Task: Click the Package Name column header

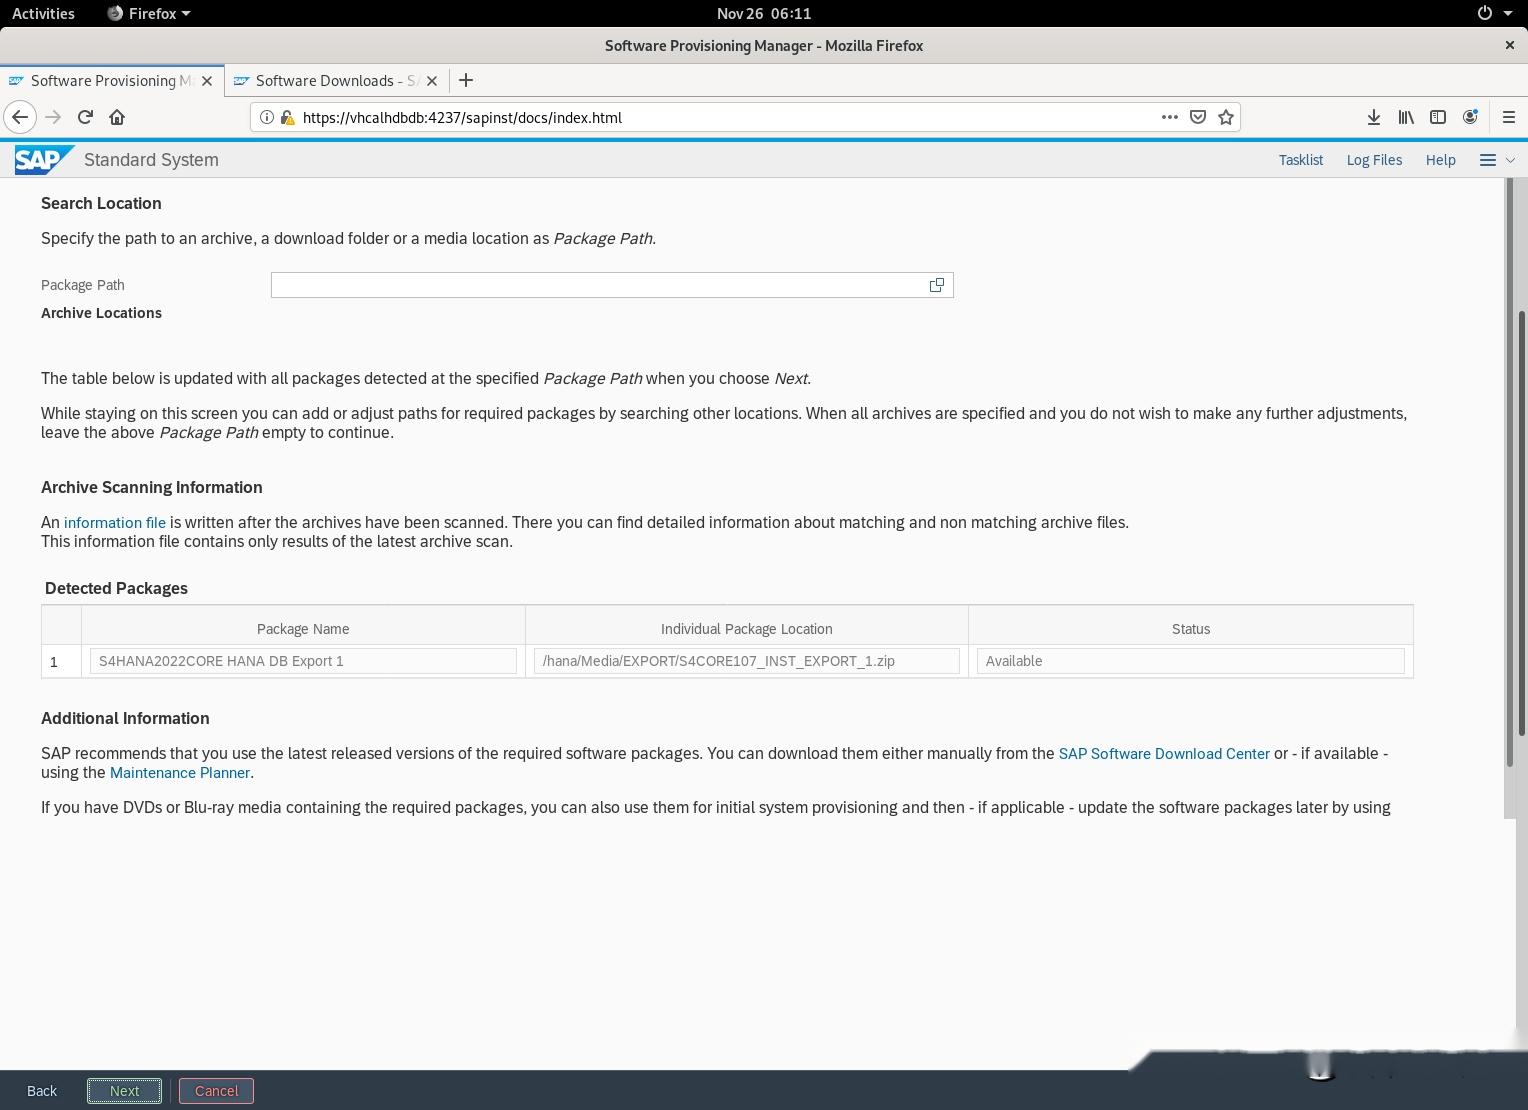Action: (x=303, y=629)
